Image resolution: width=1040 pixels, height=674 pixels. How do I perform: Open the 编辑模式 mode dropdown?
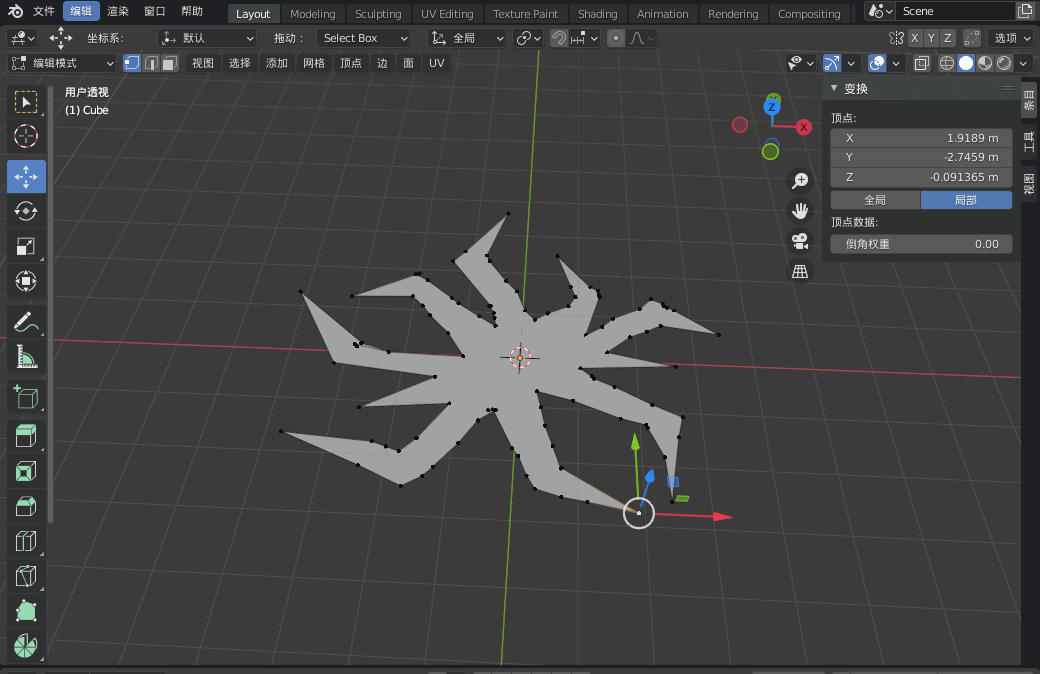pos(63,63)
